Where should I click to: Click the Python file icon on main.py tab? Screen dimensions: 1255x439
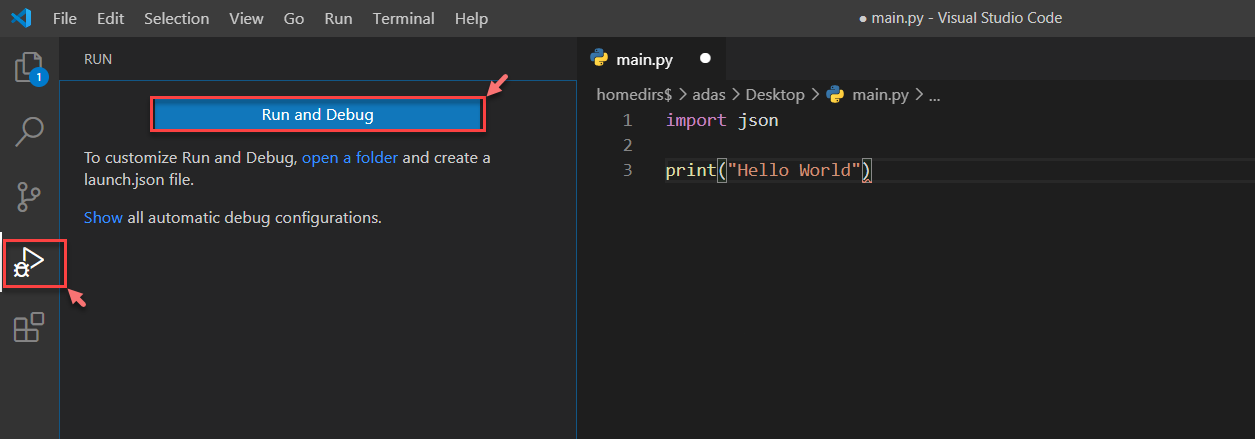coord(600,59)
